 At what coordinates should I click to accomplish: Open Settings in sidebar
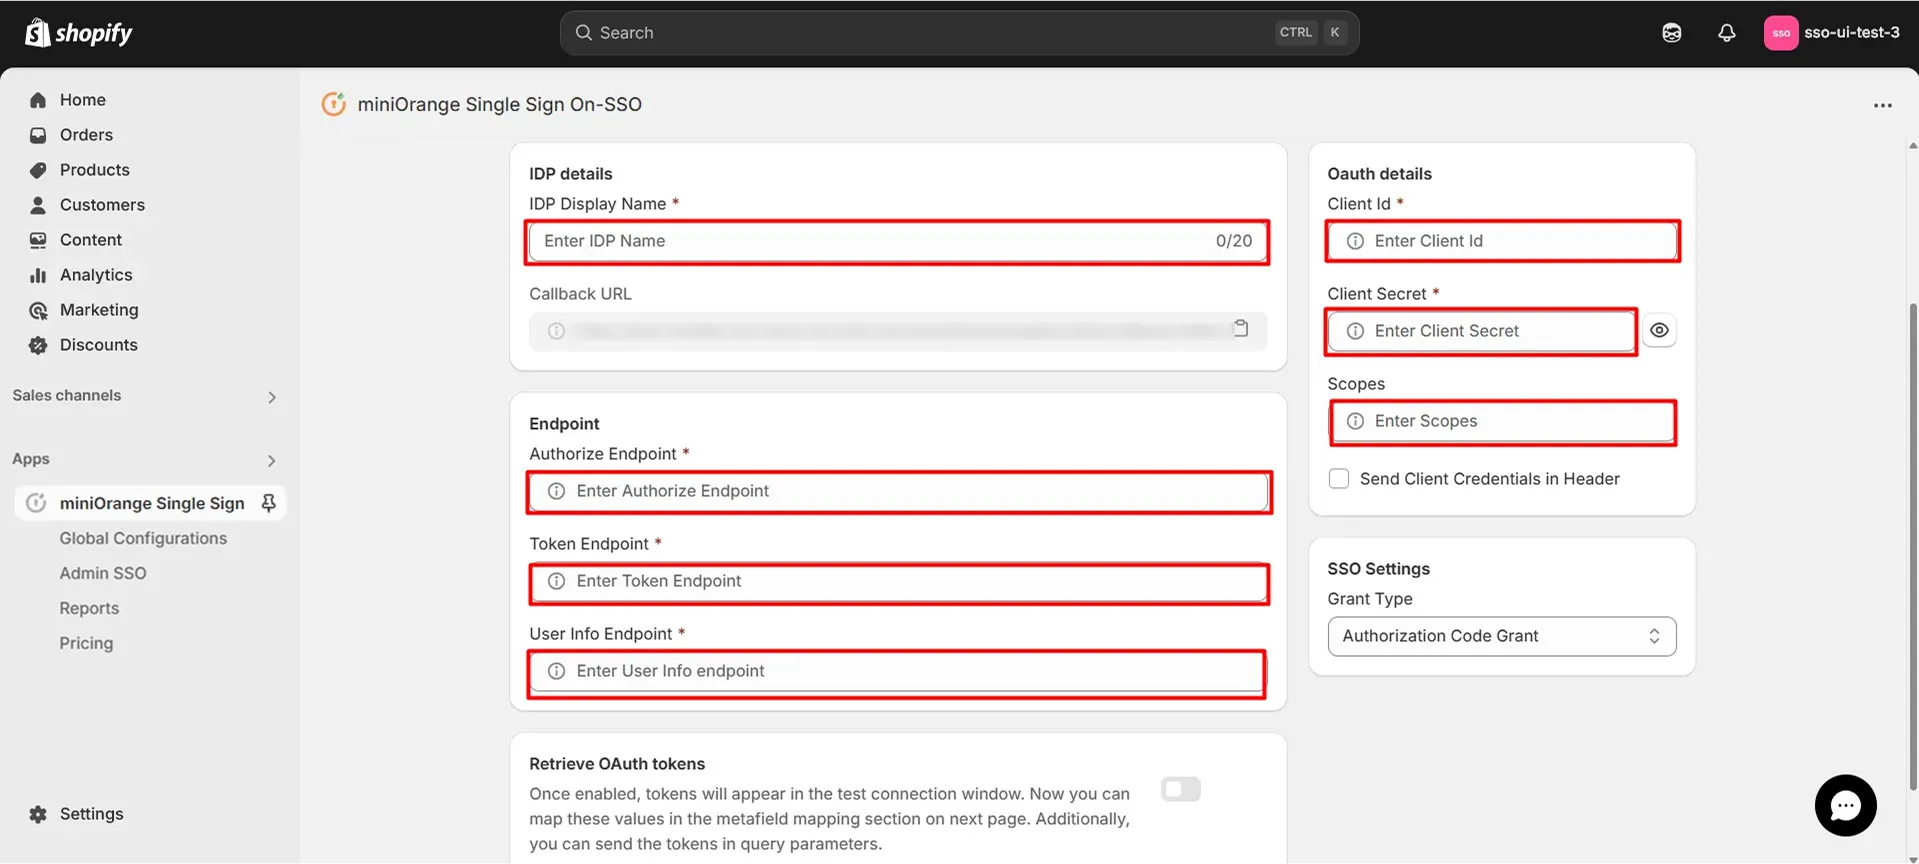click(x=91, y=814)
